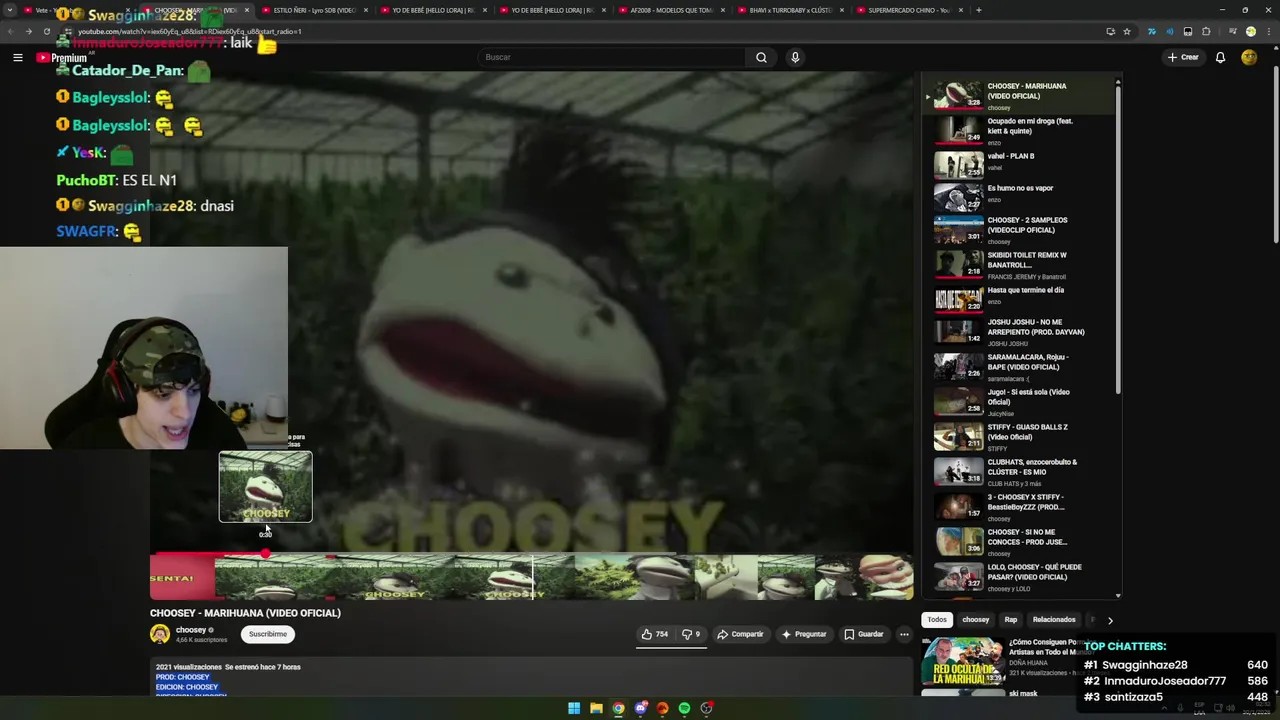Viewport: 1280px width, 720px height.
Task: Save video with Guardar button
Action: point(864,634)
